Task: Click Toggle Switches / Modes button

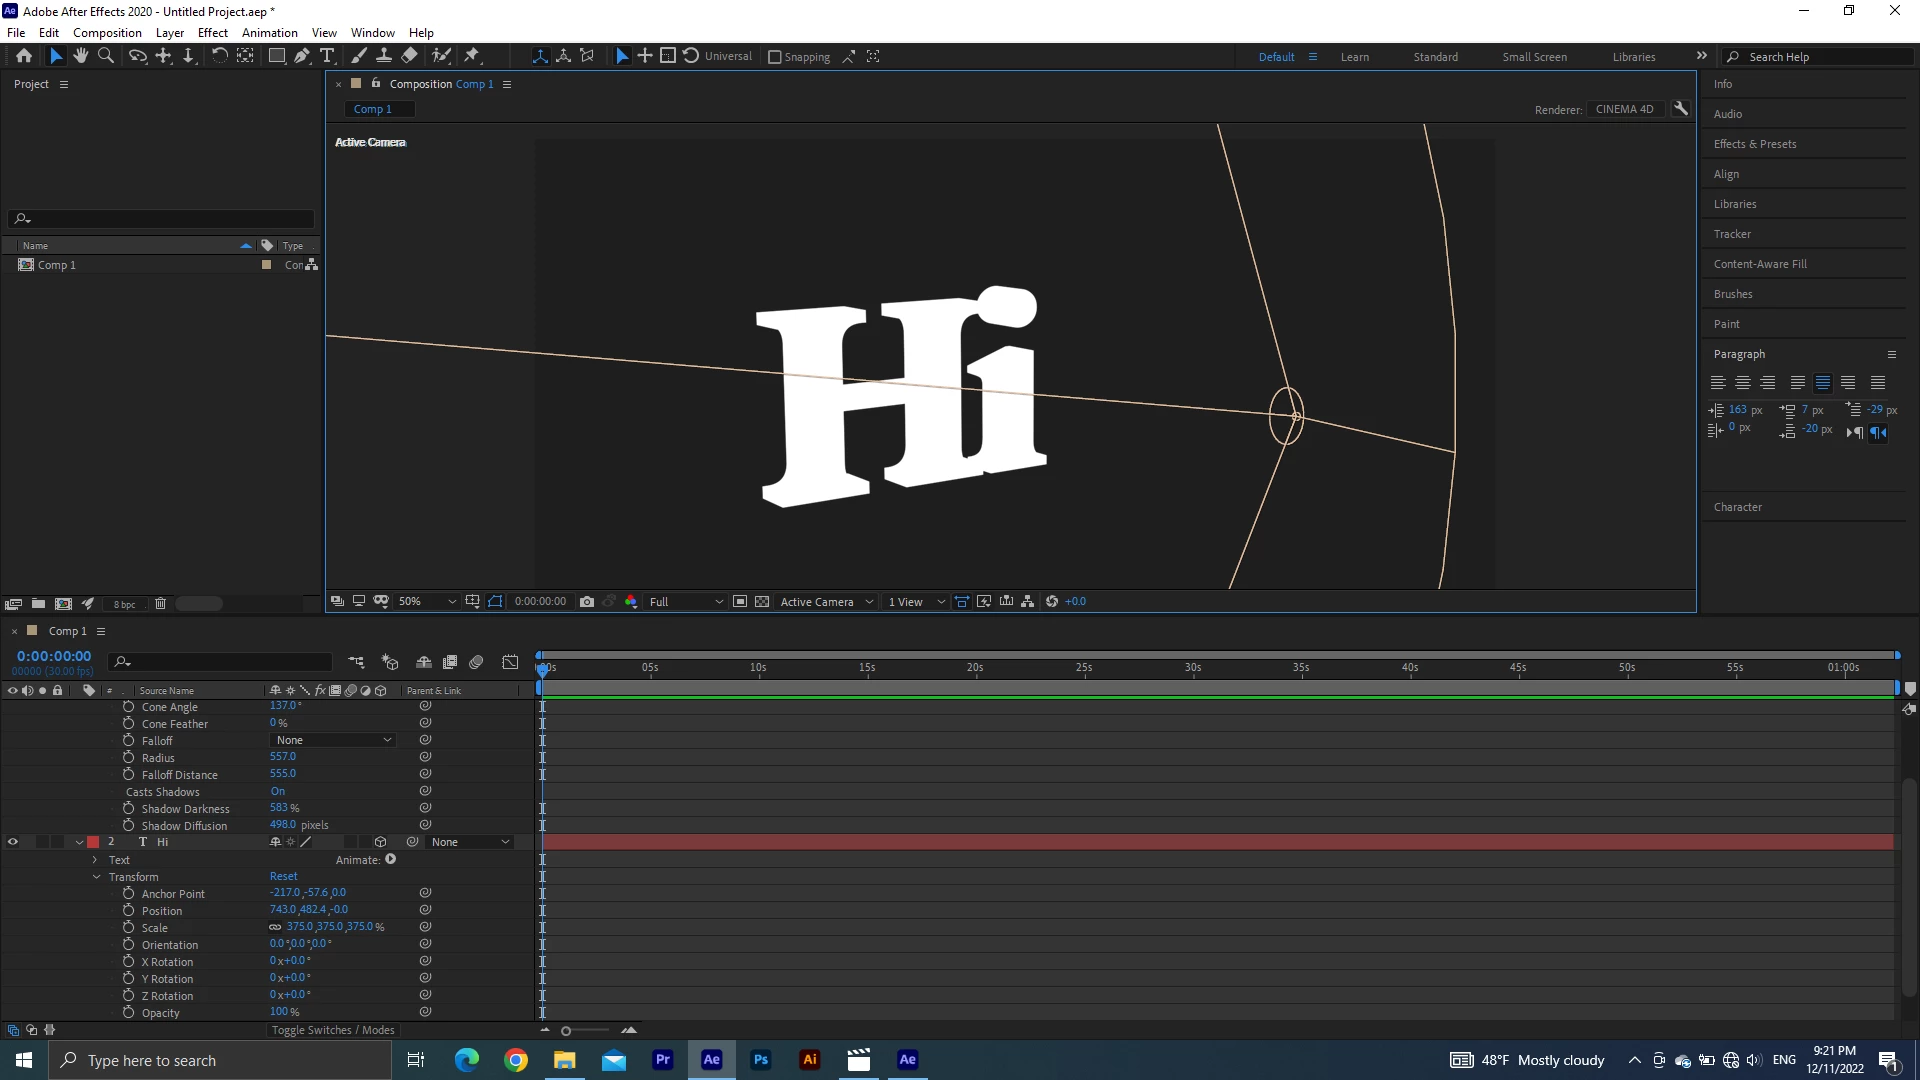Action: 333,1030
